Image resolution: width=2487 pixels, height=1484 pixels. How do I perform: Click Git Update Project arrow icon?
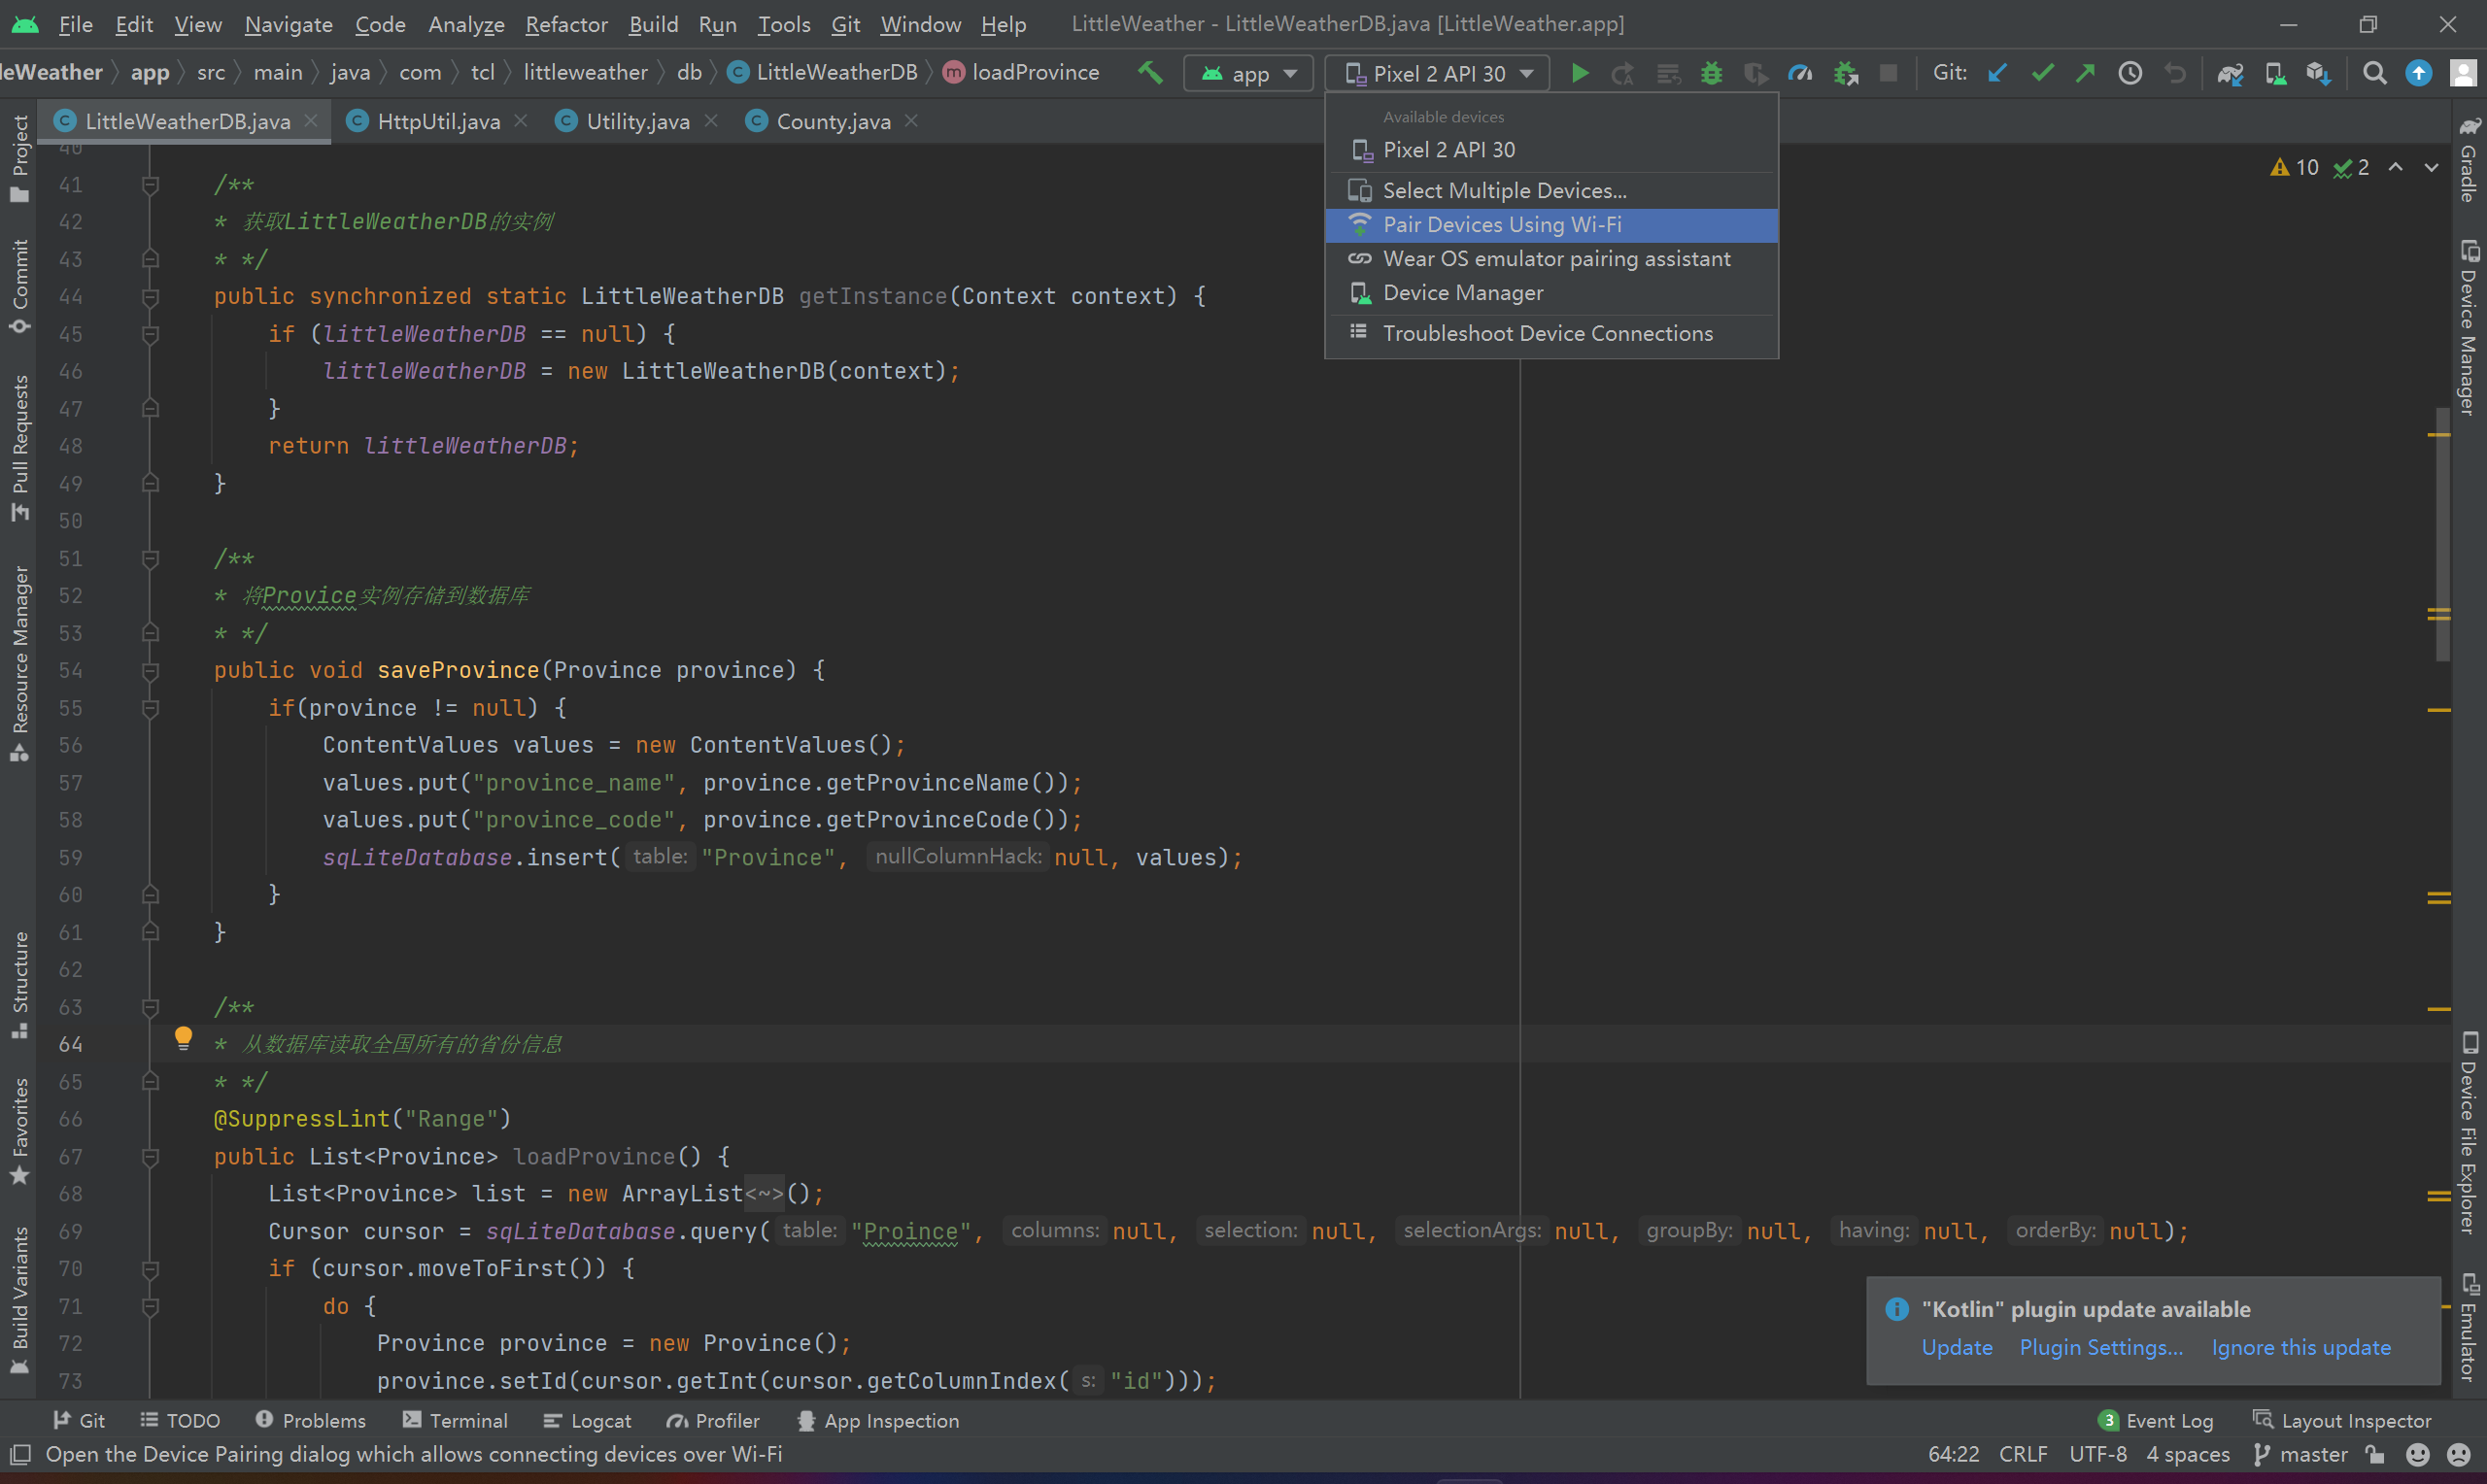[1997, 73]
